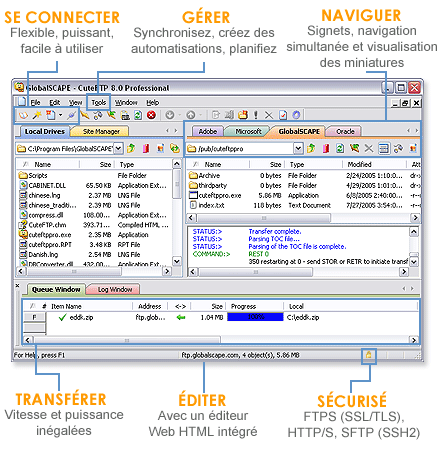Click the exclamation mark Execute icon

[256, 115]
